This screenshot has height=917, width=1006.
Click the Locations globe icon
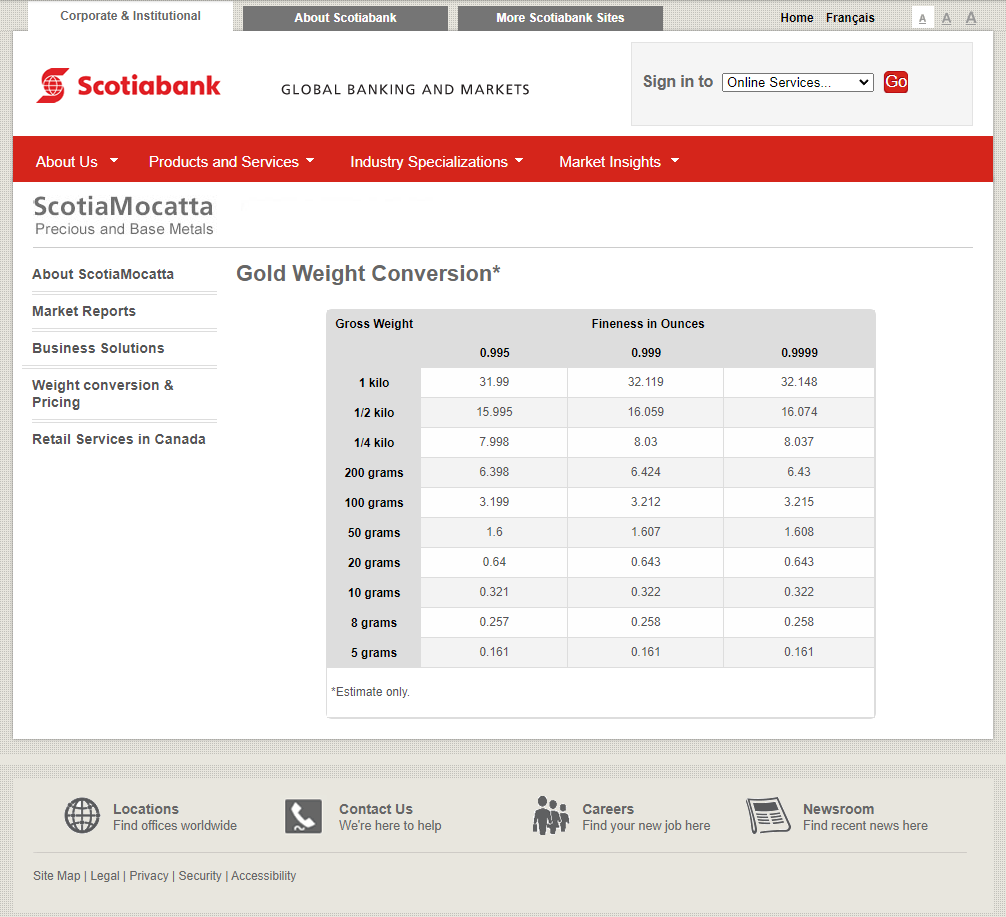click(82, 816)
